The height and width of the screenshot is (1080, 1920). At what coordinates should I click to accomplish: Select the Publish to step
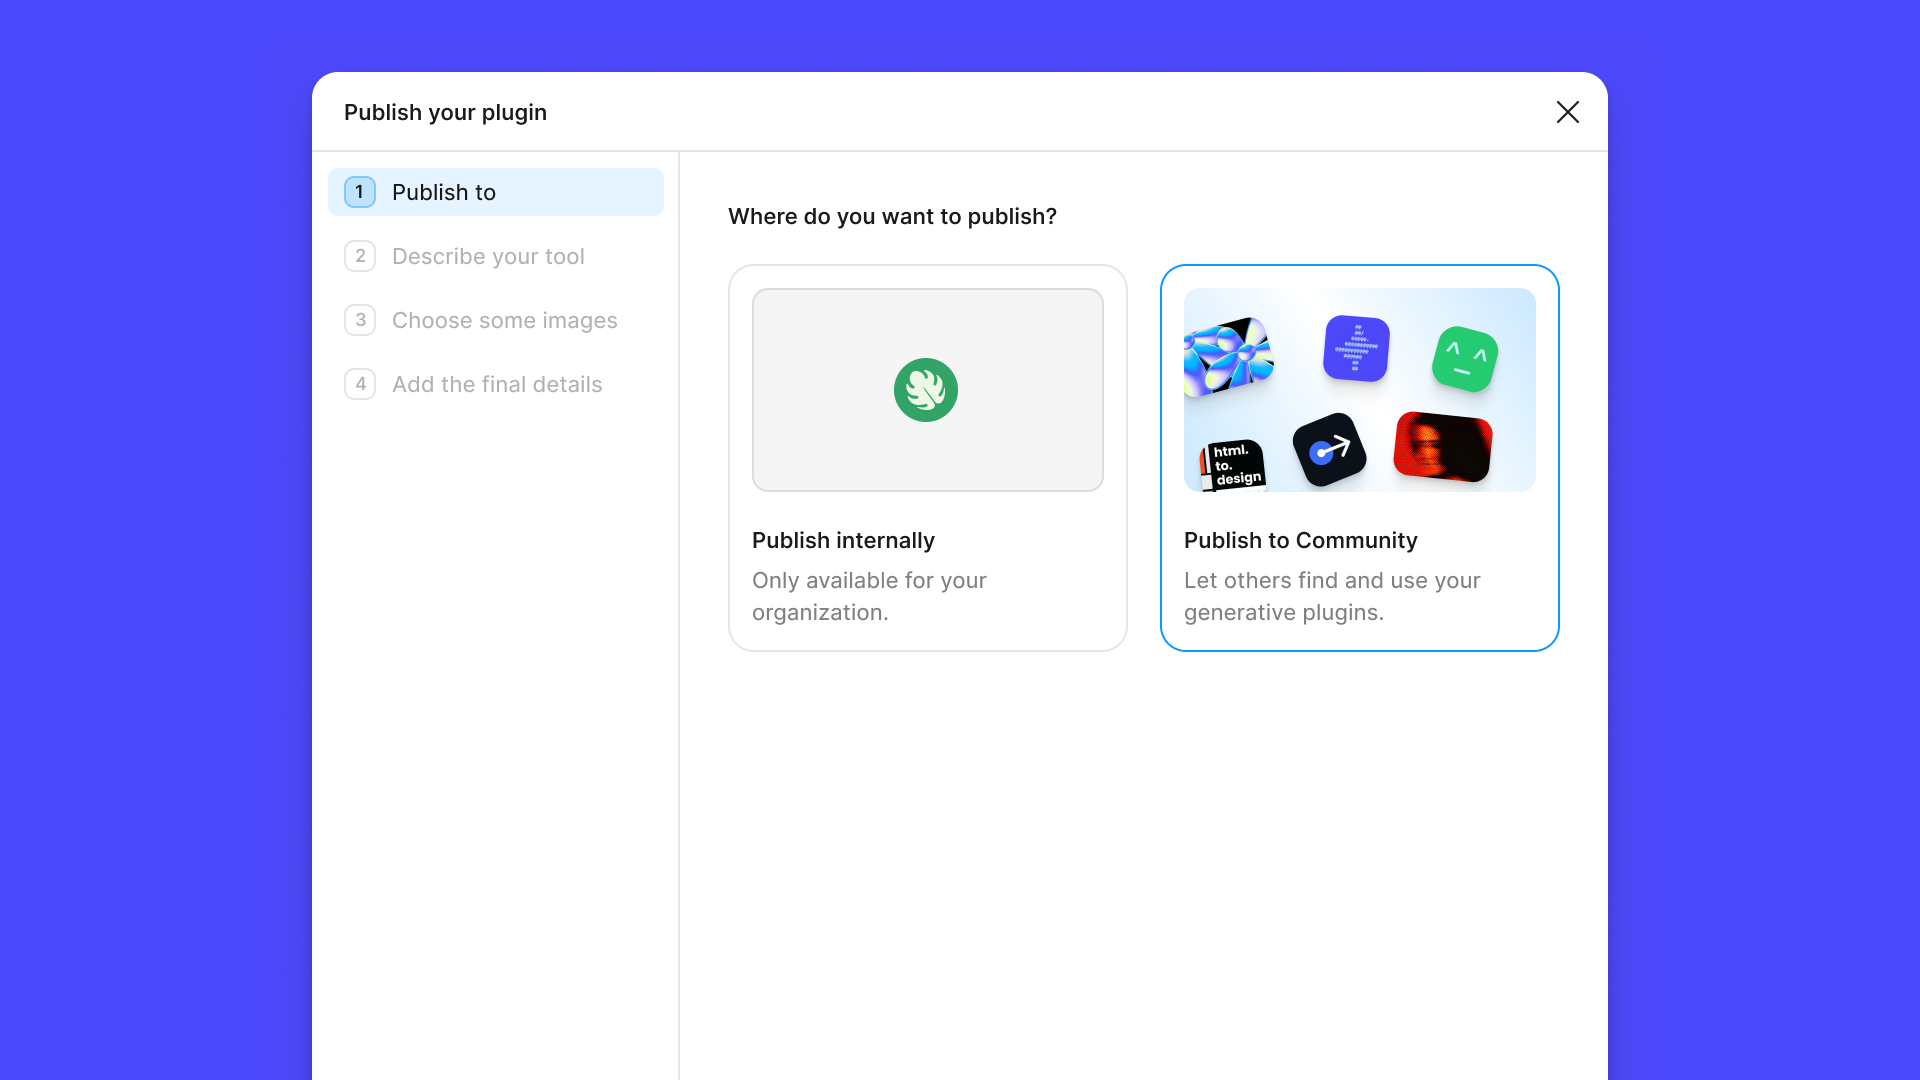click(x=496, y=192)
